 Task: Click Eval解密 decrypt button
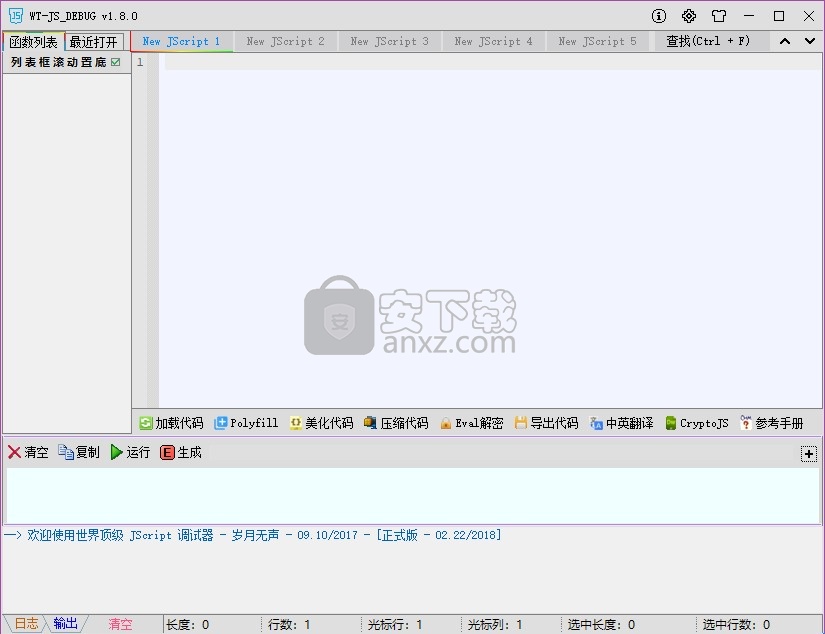click(471, 423)
